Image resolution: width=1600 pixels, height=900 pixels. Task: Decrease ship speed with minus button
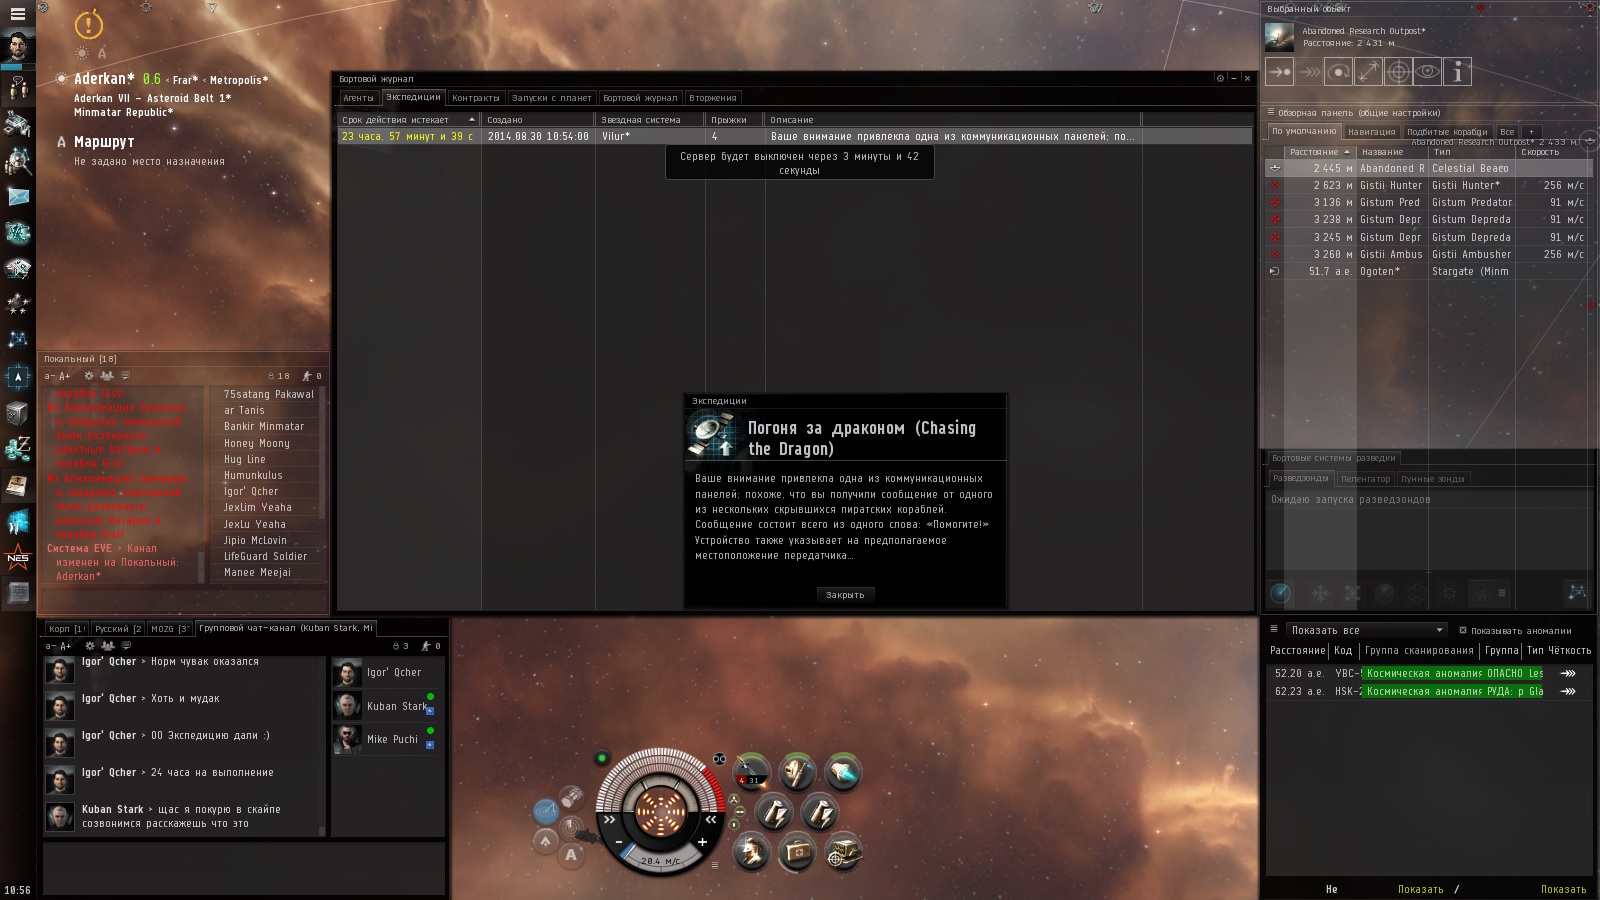619,843
